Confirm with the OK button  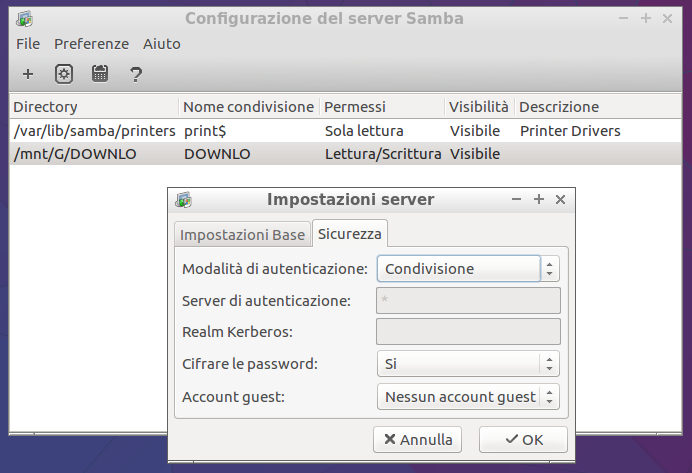pyautogui.click(x=523, y=439)
